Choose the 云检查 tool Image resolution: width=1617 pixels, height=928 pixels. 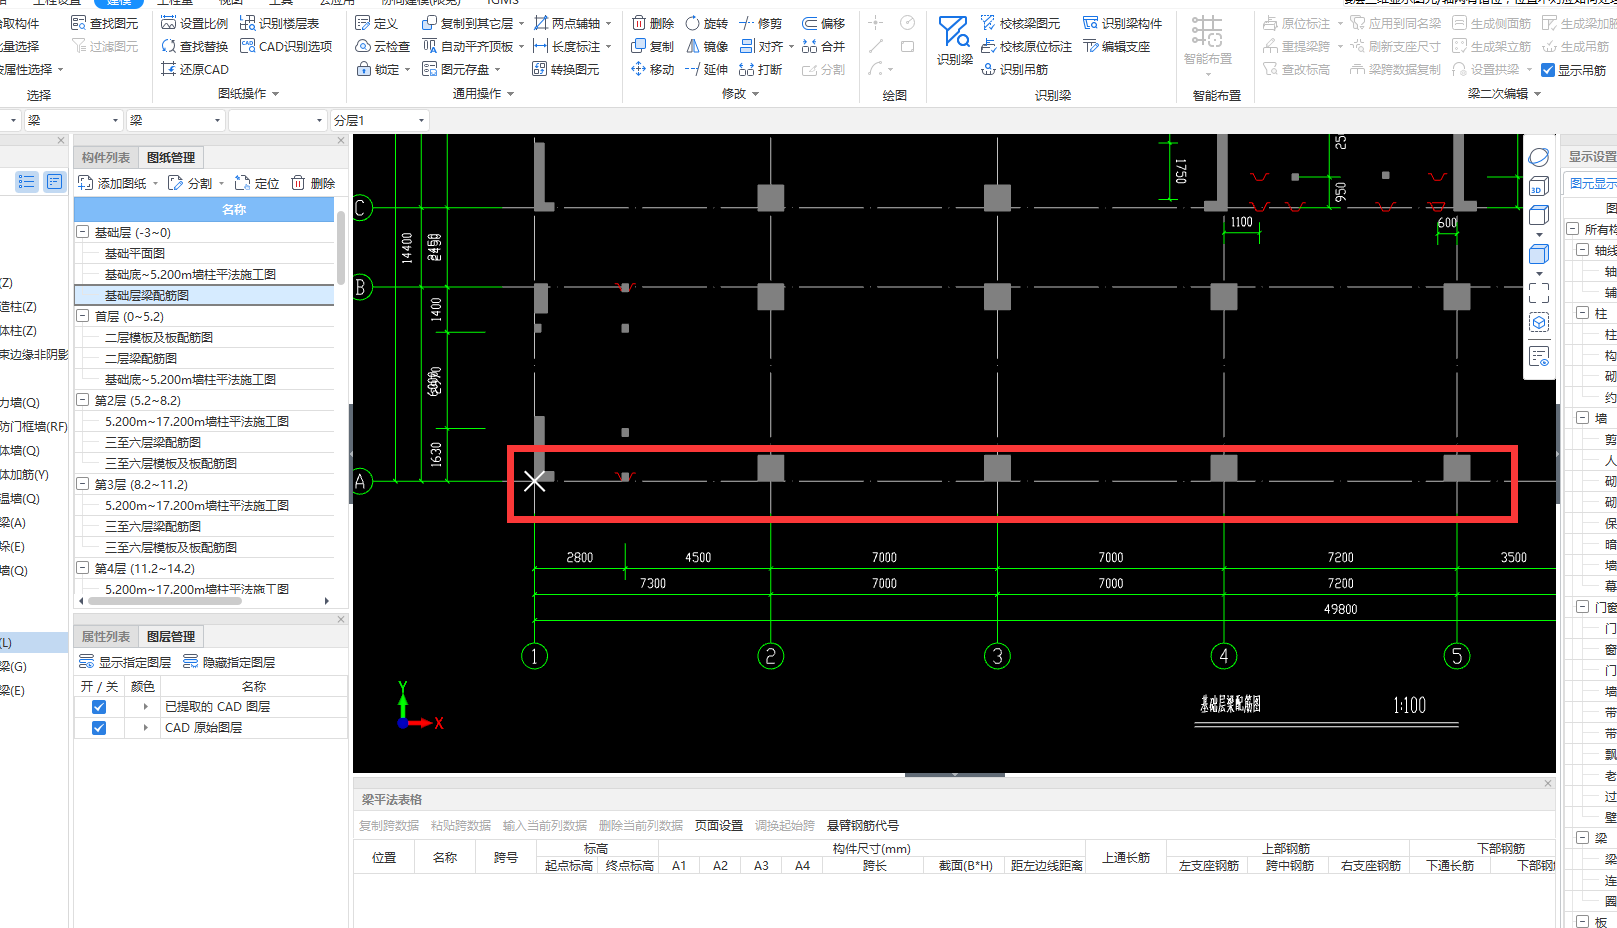click(382, 46)
